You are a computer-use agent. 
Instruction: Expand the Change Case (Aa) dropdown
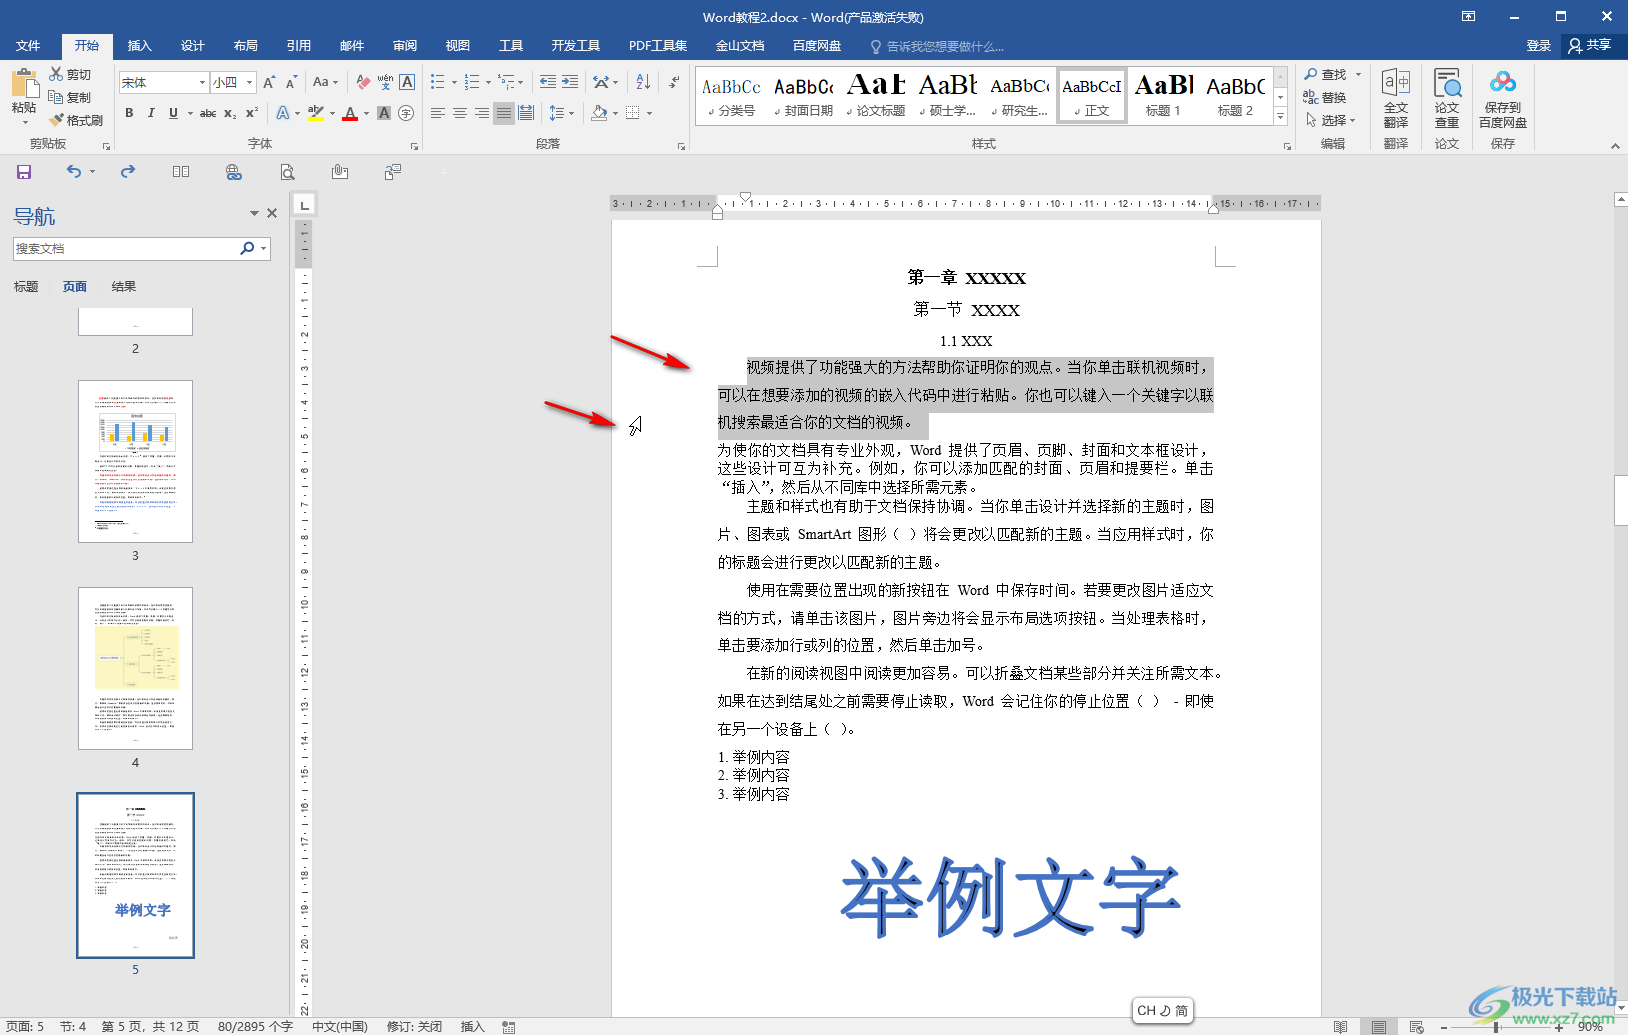[x=325, y=82]
